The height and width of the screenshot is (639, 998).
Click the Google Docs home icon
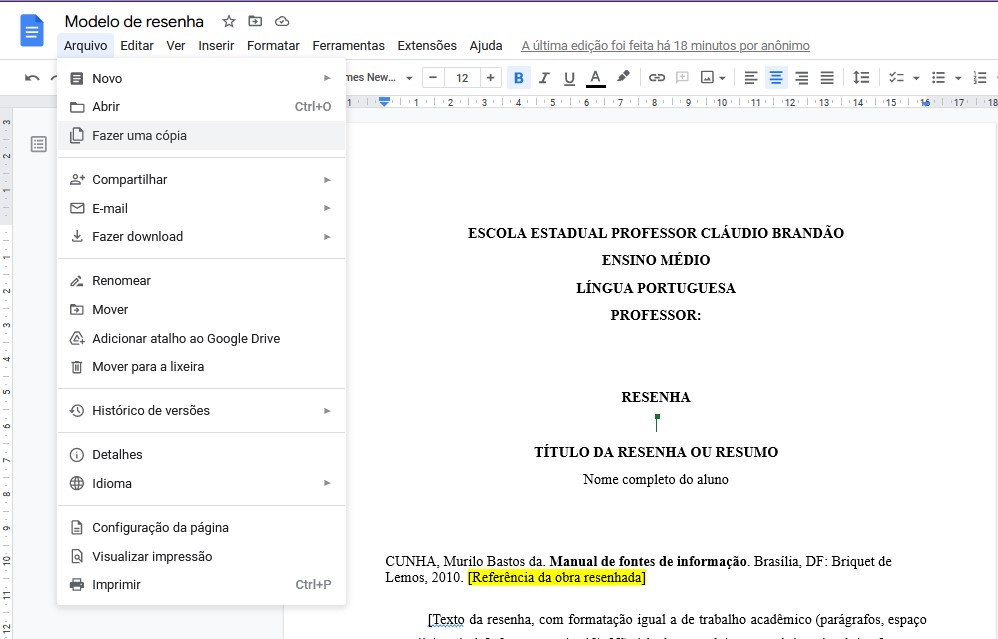tap(32, 31)
